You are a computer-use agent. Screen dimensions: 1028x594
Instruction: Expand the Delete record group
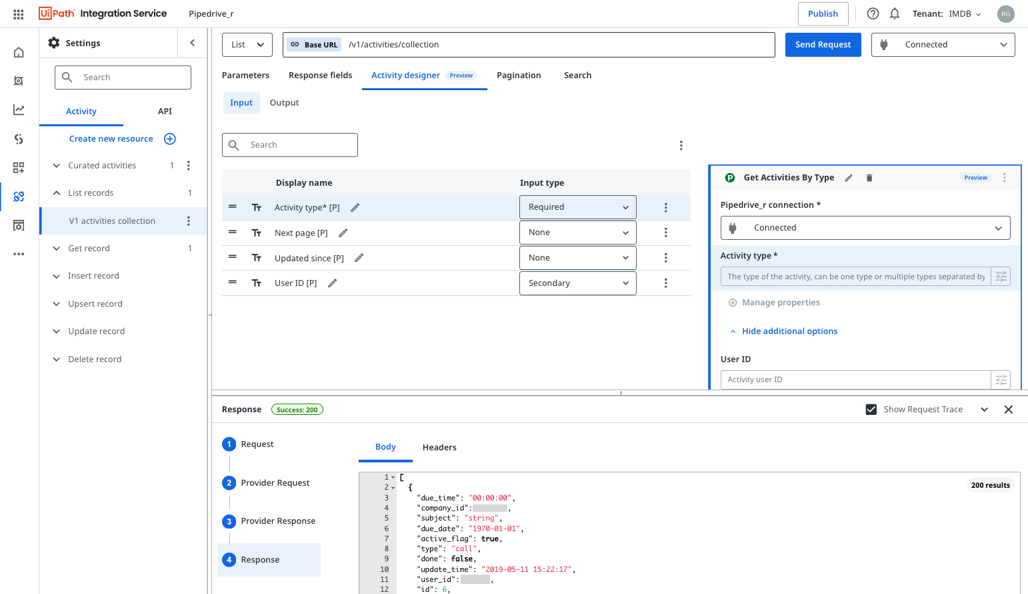[56, 359]
